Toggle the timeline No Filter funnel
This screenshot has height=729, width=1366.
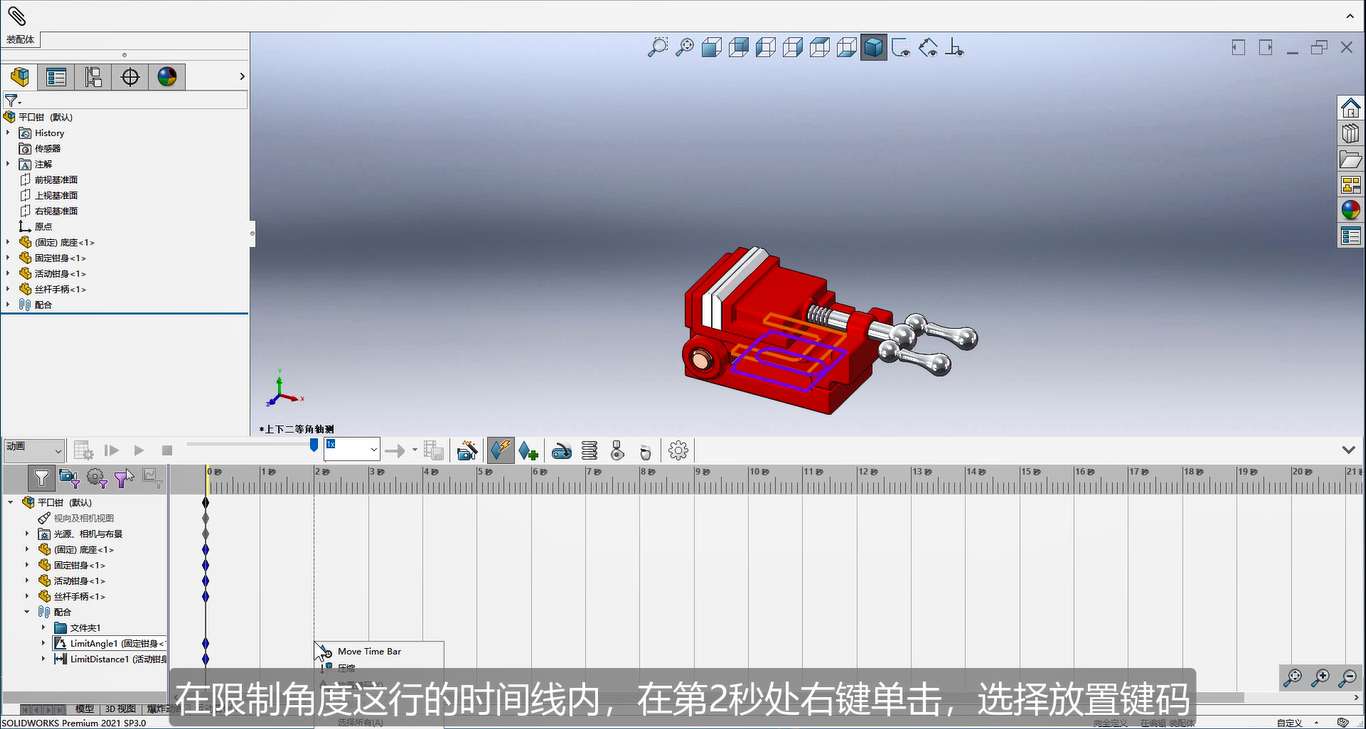(x=41, y=479)
